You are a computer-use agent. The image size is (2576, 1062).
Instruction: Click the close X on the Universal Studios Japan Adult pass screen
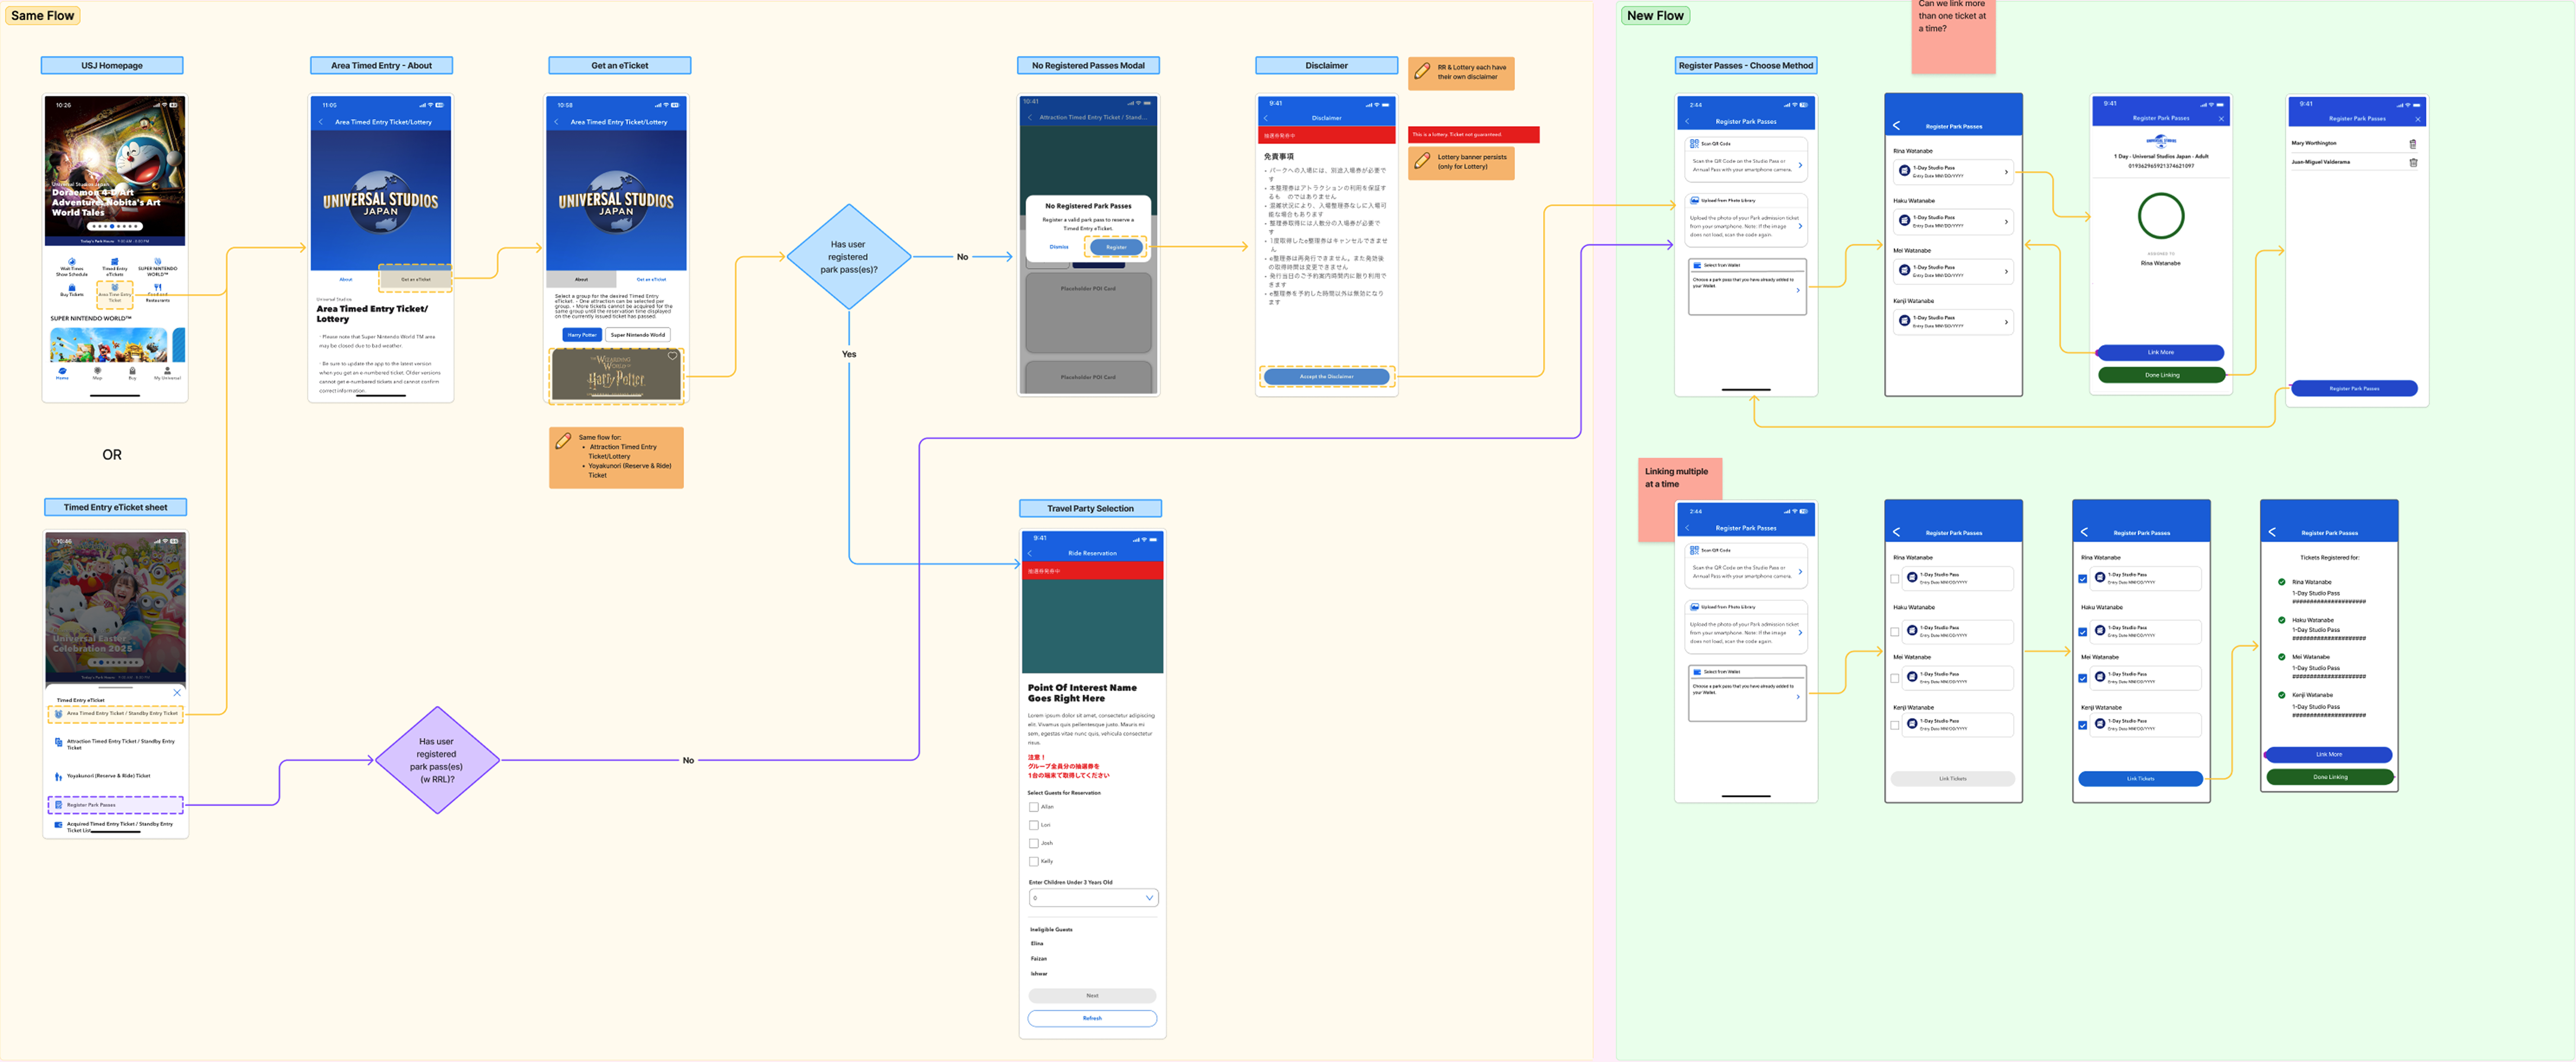click(x=2221, y=119)
